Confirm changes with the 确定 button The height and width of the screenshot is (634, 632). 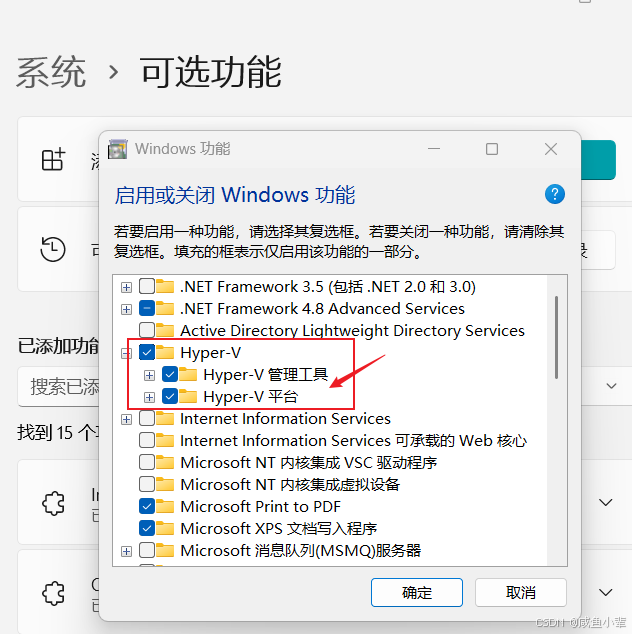click(417, 593)
